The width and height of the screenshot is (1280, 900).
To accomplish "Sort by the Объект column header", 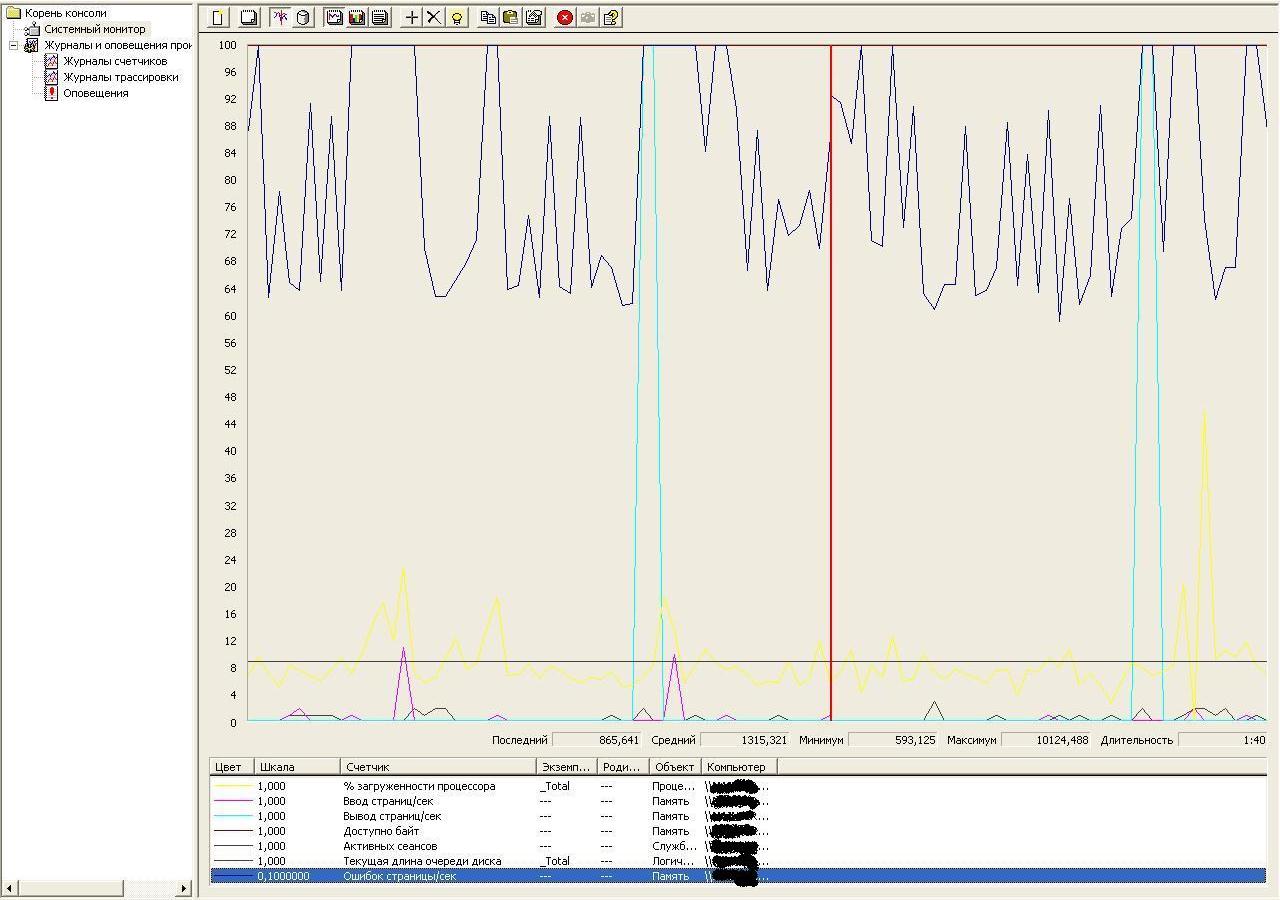I will click(x=675, y=767).
